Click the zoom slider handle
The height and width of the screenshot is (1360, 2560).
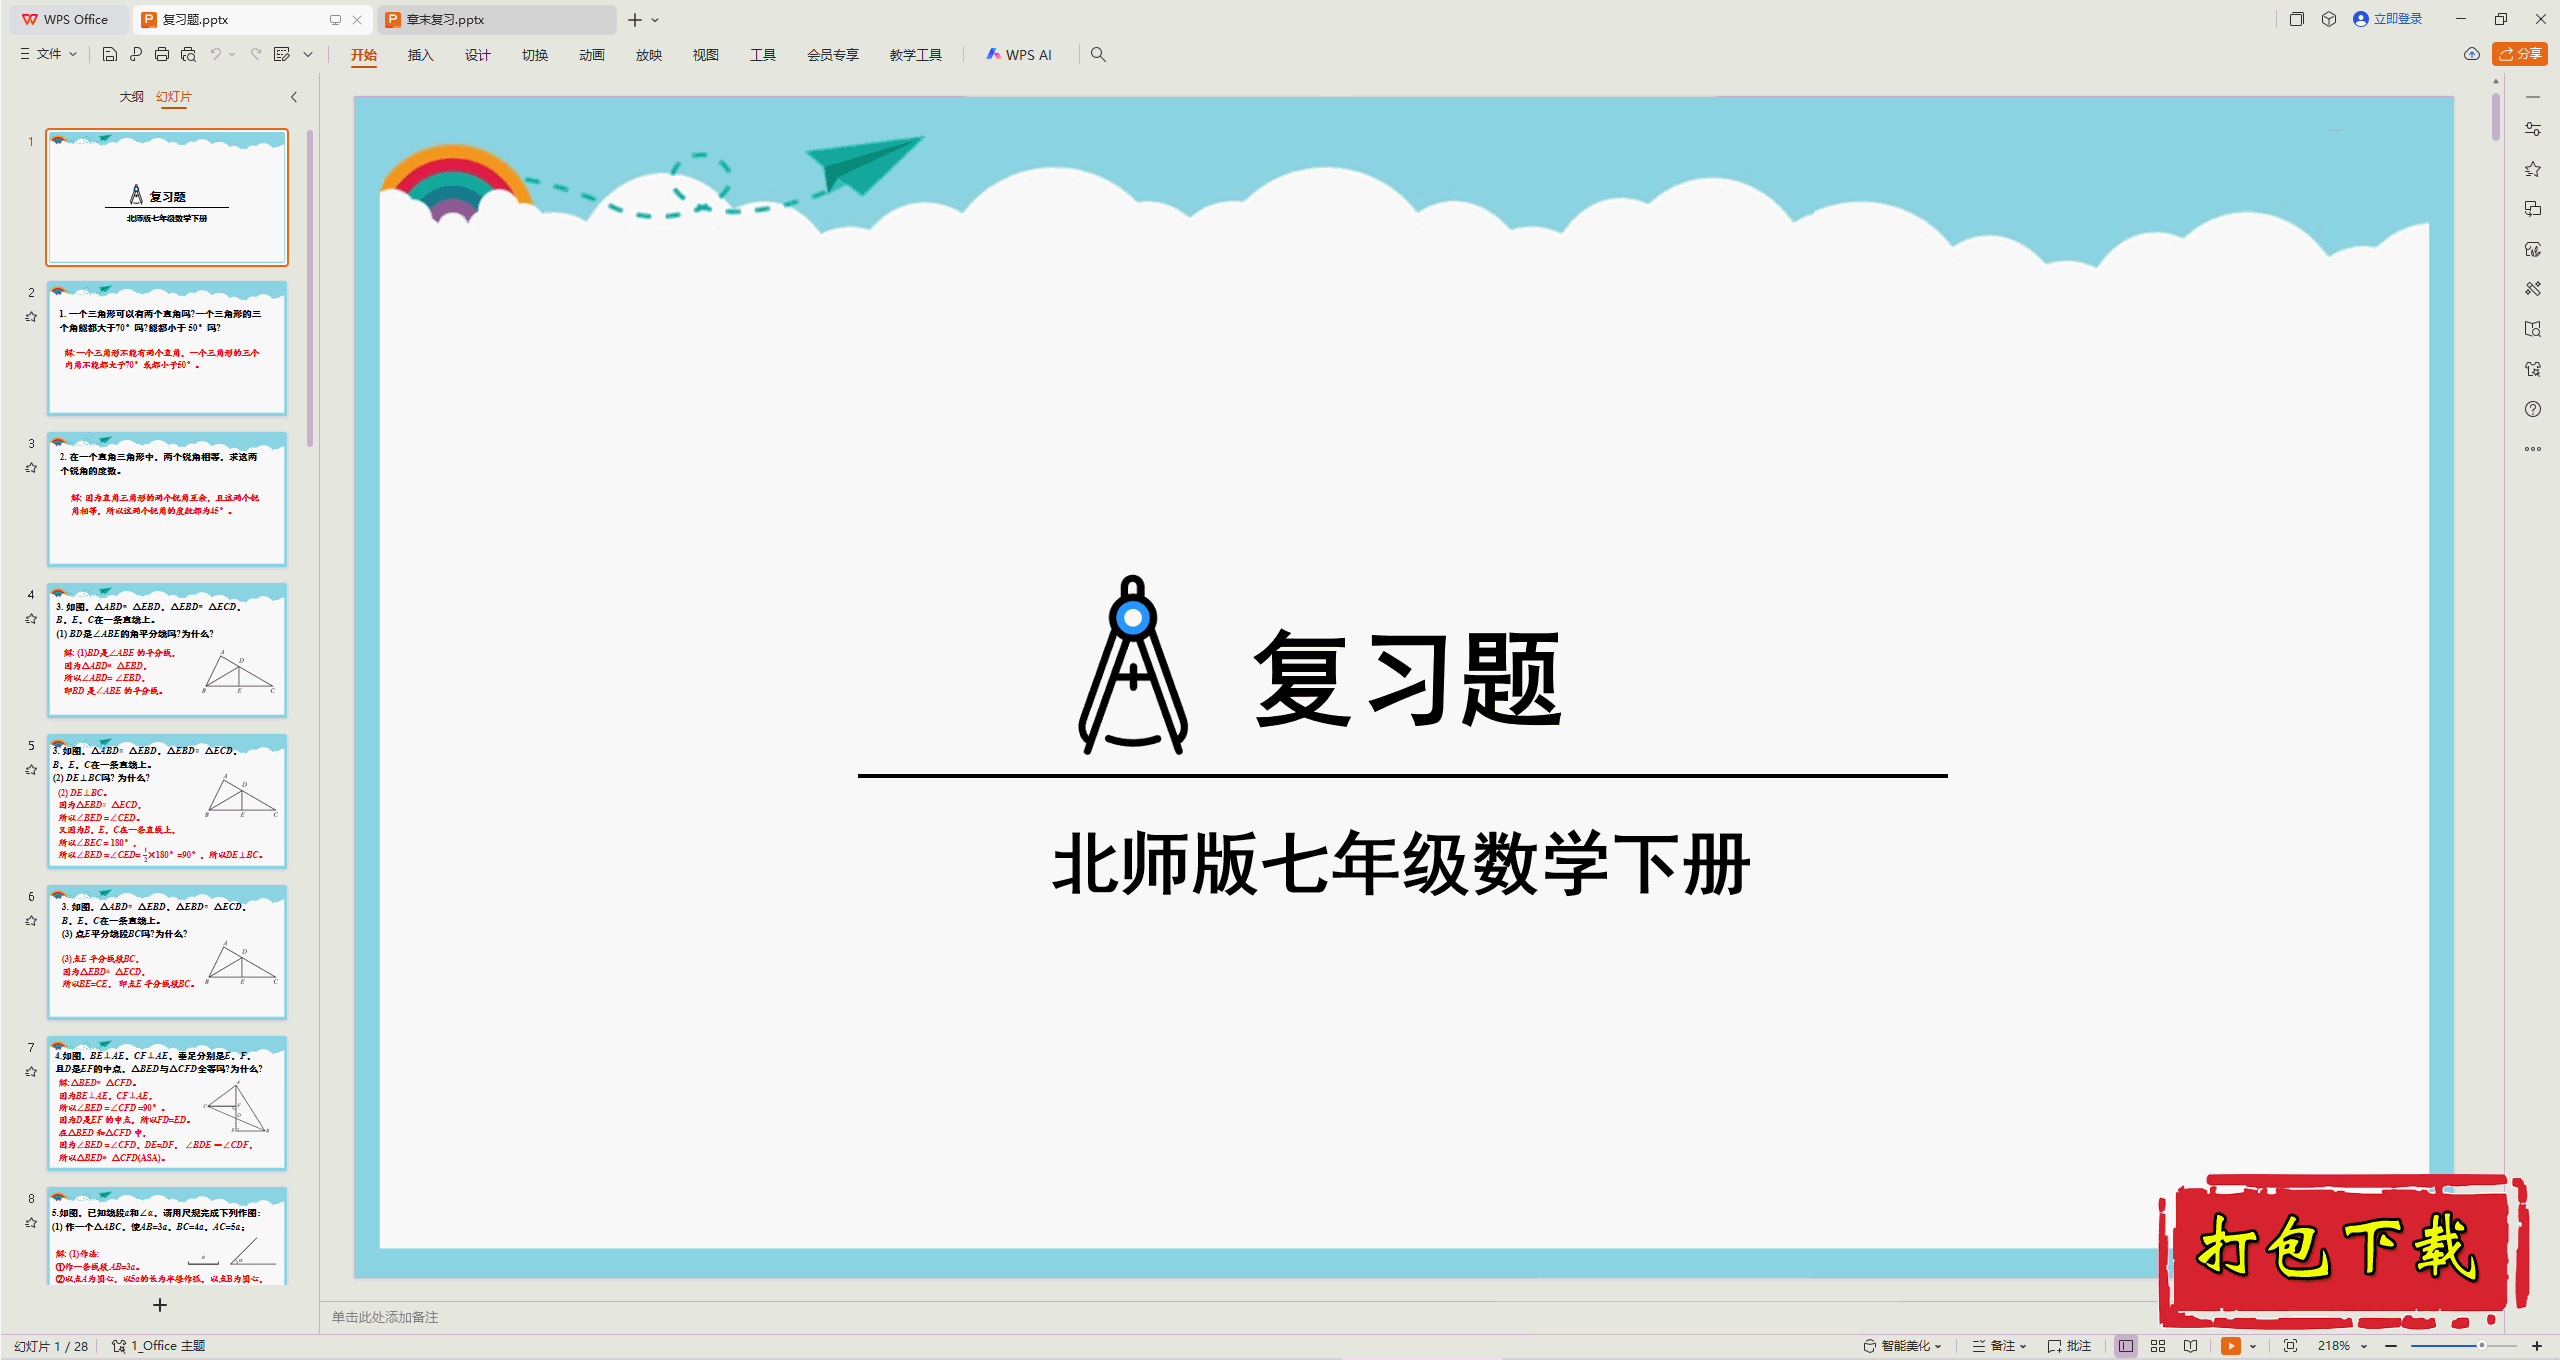pyautogui.click(x=2481, y=1346)
